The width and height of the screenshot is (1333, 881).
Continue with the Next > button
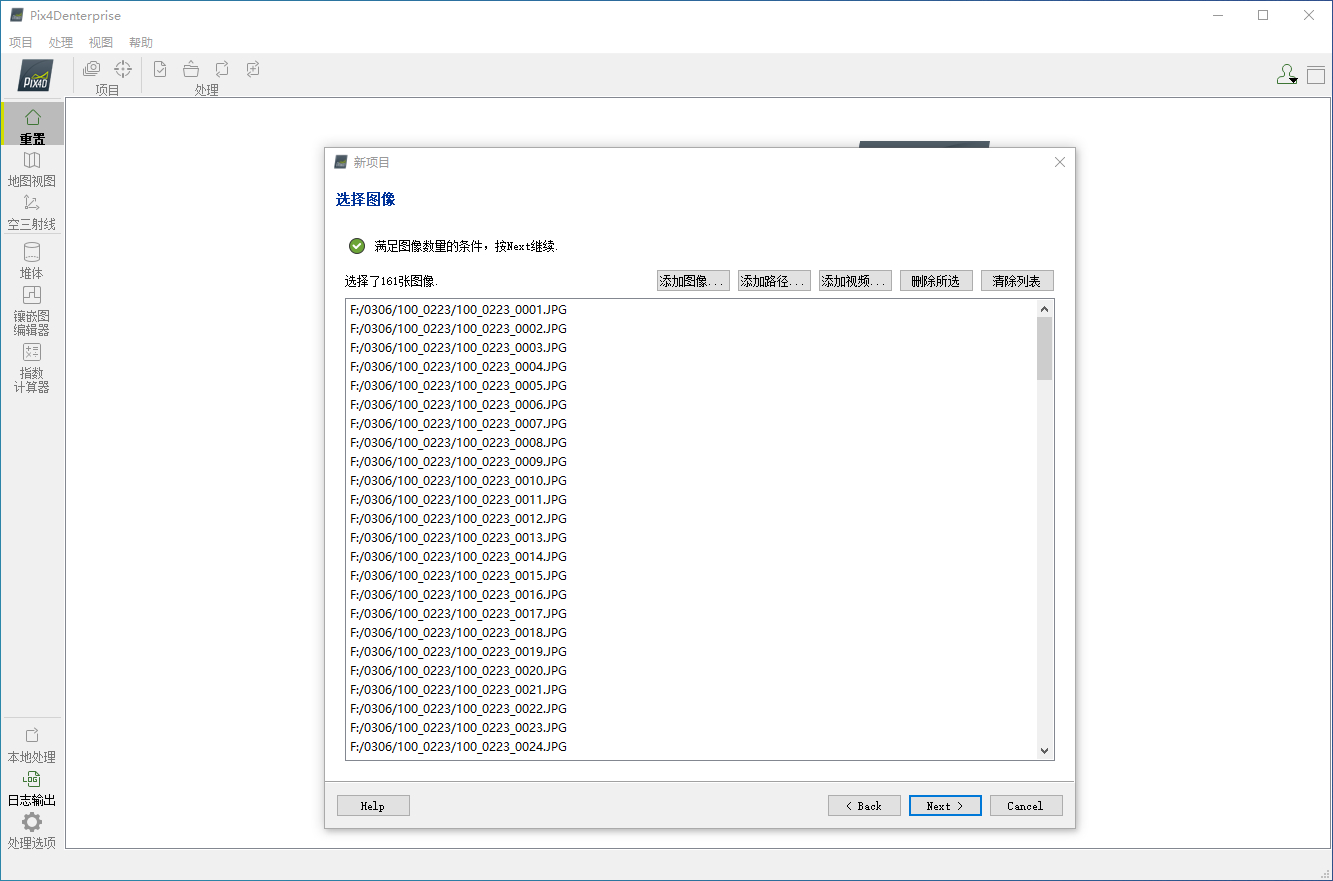pos(945,806)
